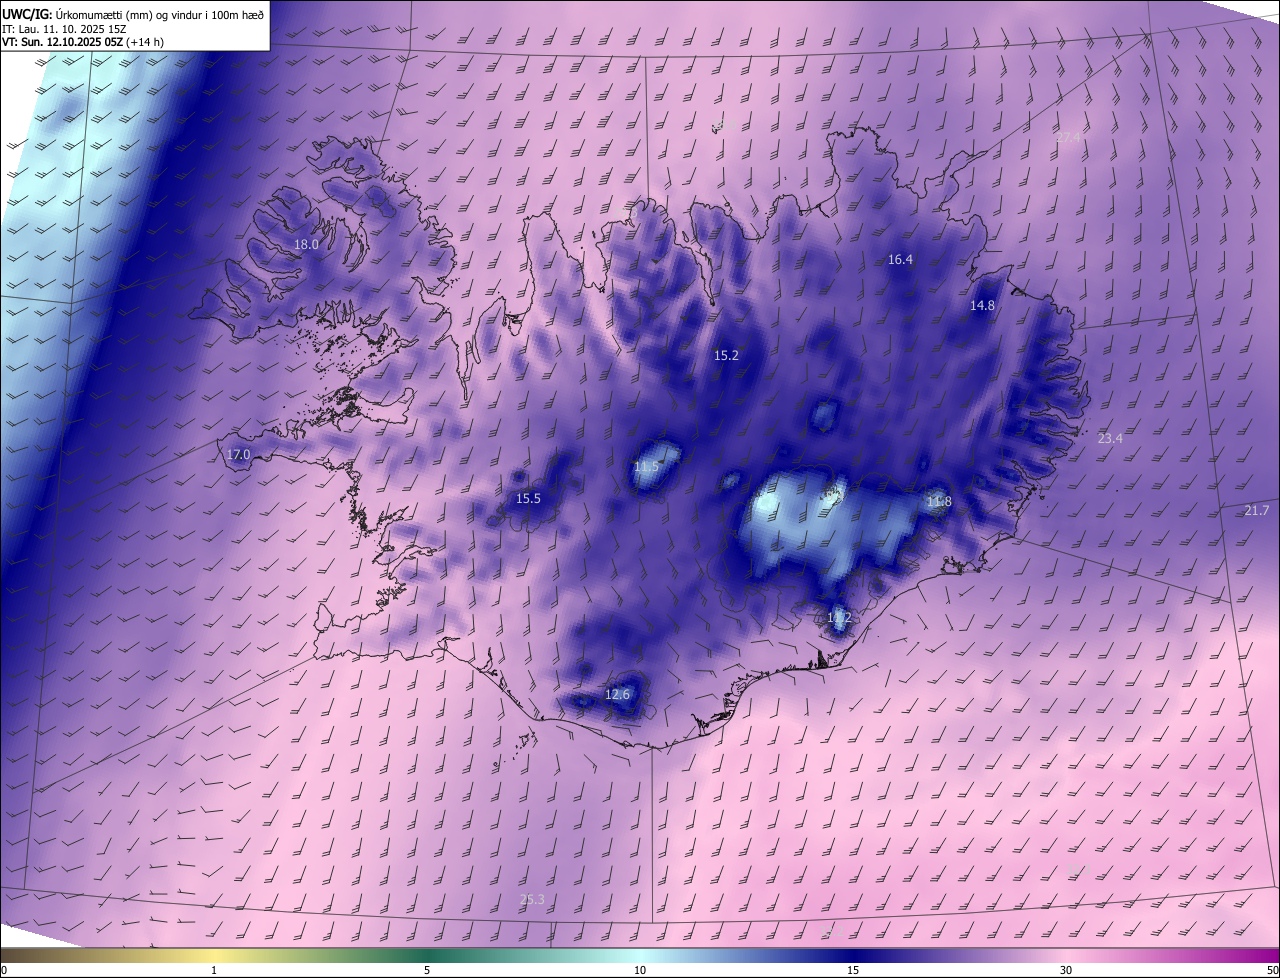1280x978 pixels.
Task: Click the 12.6 value on the southern glacier
Action: (618, 695)
